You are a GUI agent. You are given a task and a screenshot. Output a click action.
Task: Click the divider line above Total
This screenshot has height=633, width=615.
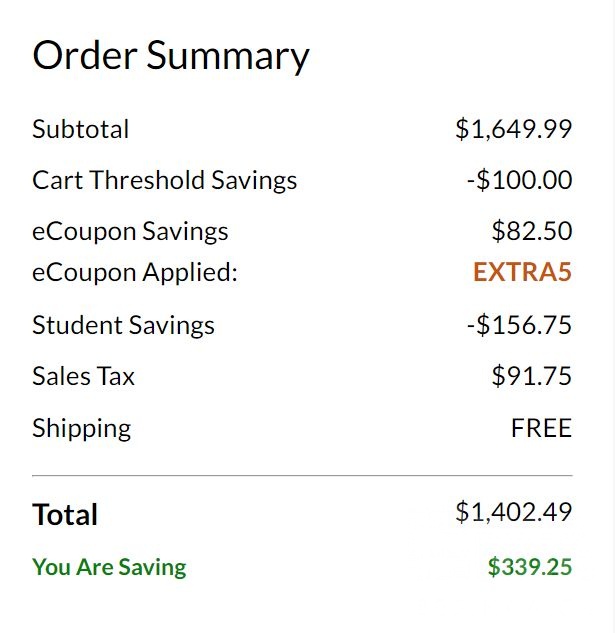point(302,476)
